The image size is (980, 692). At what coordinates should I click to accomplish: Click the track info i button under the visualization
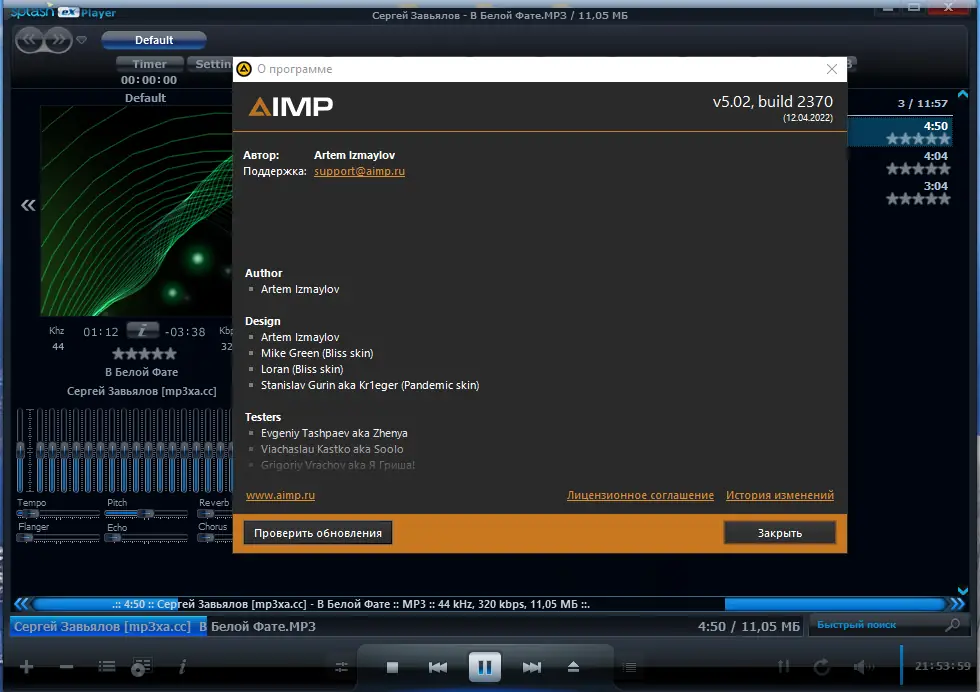(x=142, y=330)
